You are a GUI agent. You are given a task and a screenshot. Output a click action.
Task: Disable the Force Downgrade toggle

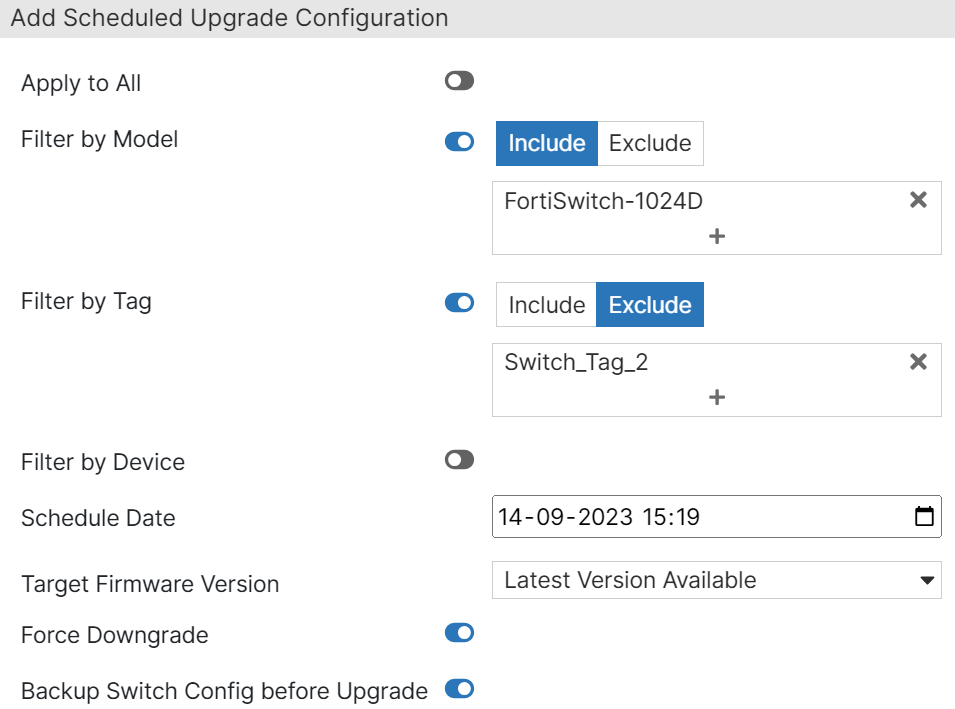coord(458,632)
